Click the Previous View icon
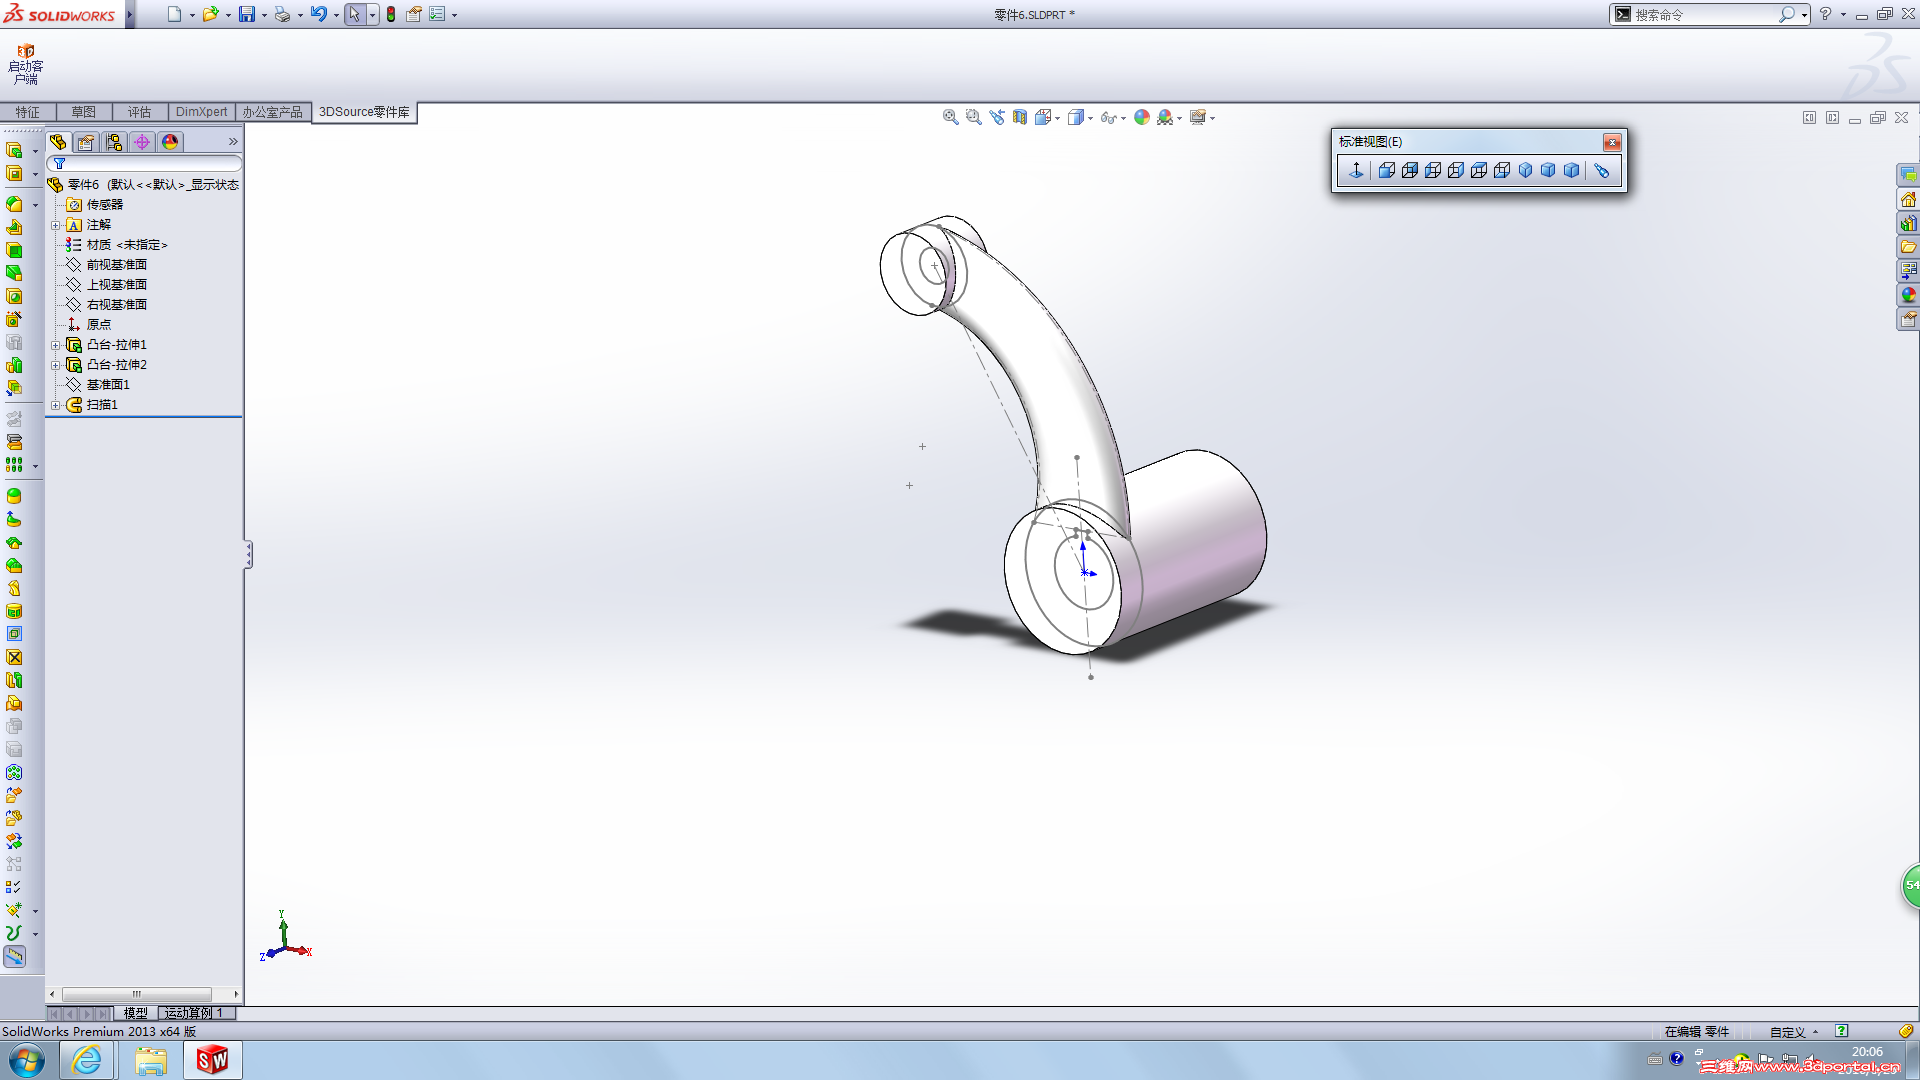This screenshot has width=1920, height=1080. coord(997,117)
